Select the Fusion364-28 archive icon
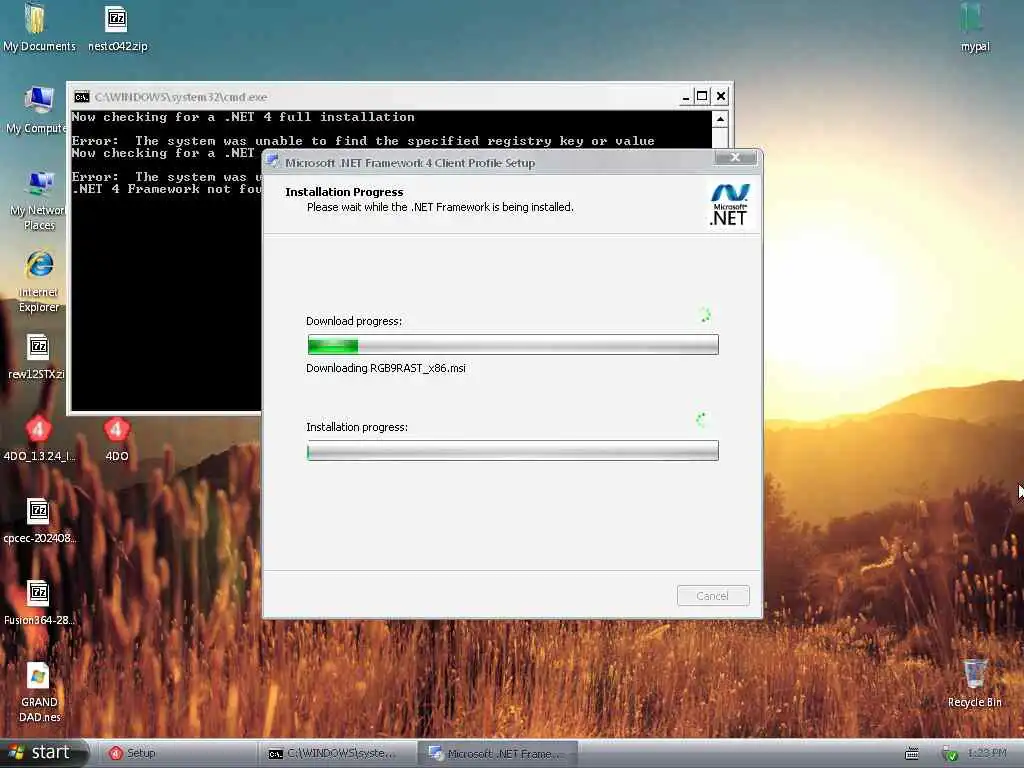 coord(39,602)
